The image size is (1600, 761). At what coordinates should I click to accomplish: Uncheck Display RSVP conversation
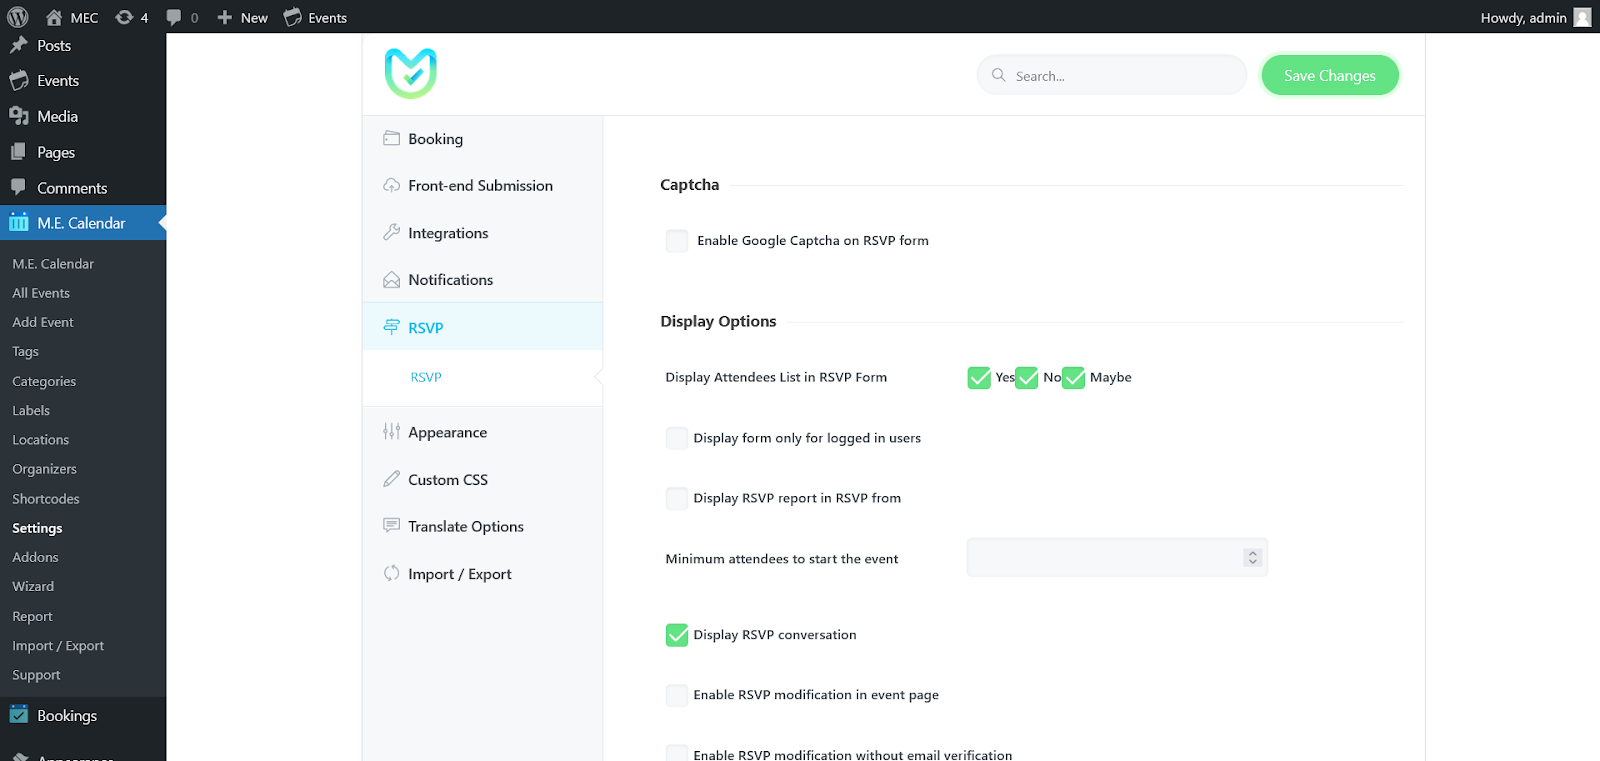click(x=677, y=635)
